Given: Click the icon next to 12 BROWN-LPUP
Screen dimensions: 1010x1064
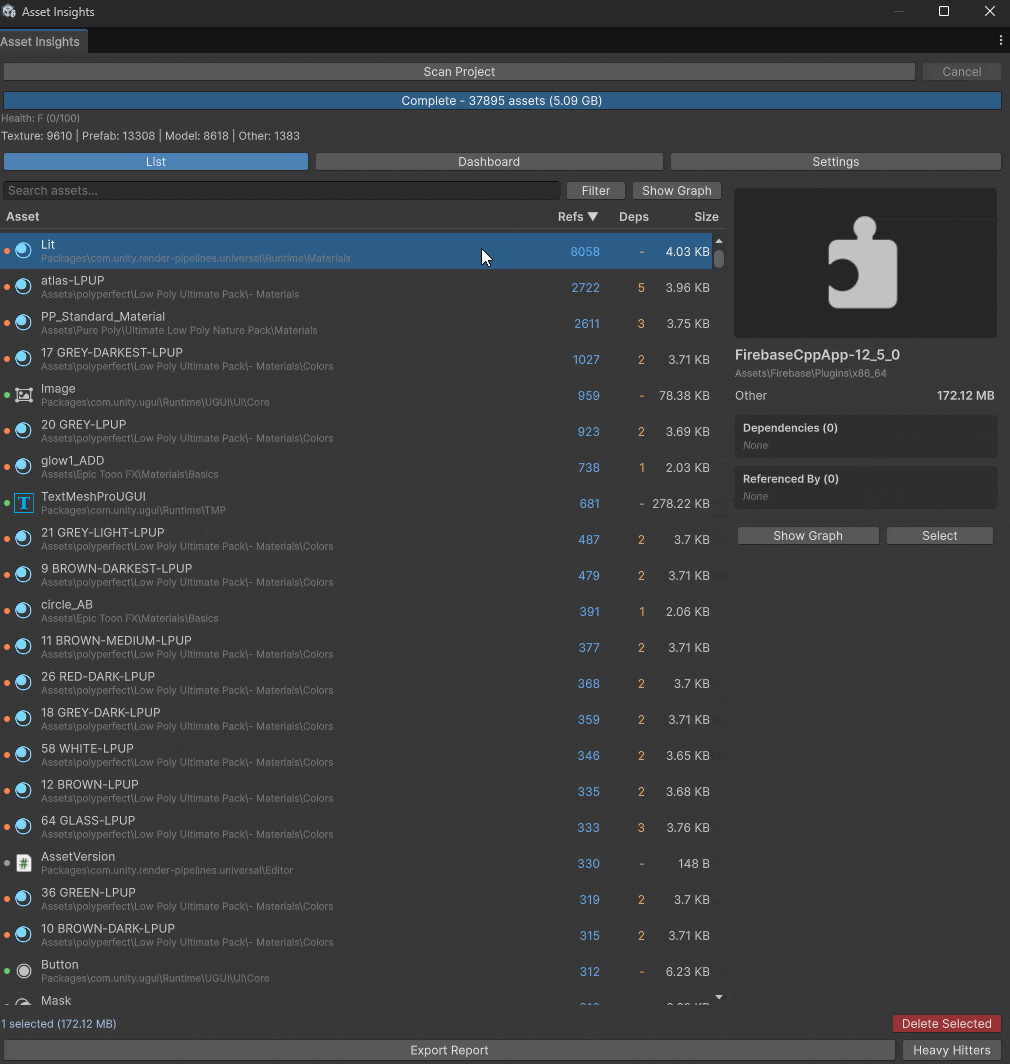Looking at the screenshot, I should (24, 790).
